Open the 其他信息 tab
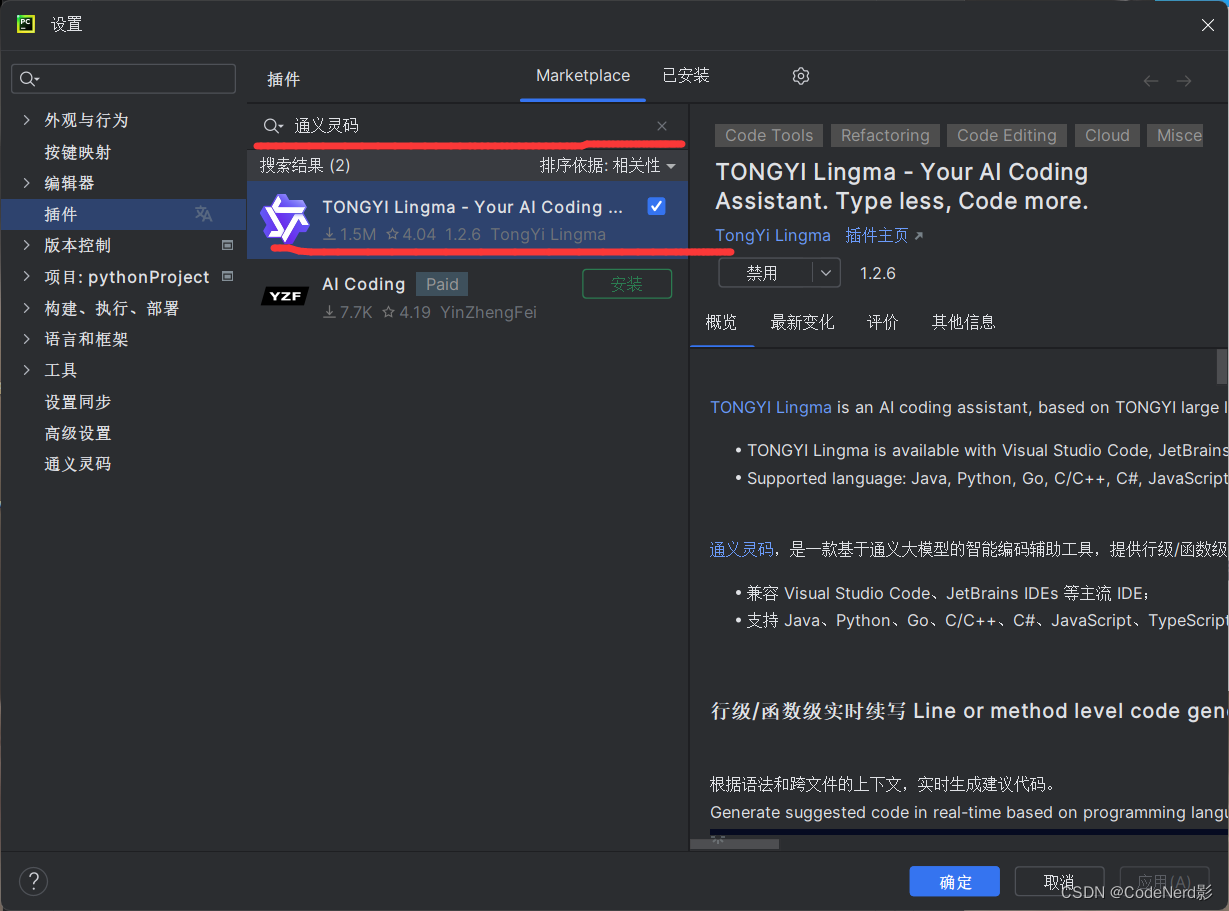Viewport: 1229px width, 911px height. (x=964, y=322)
